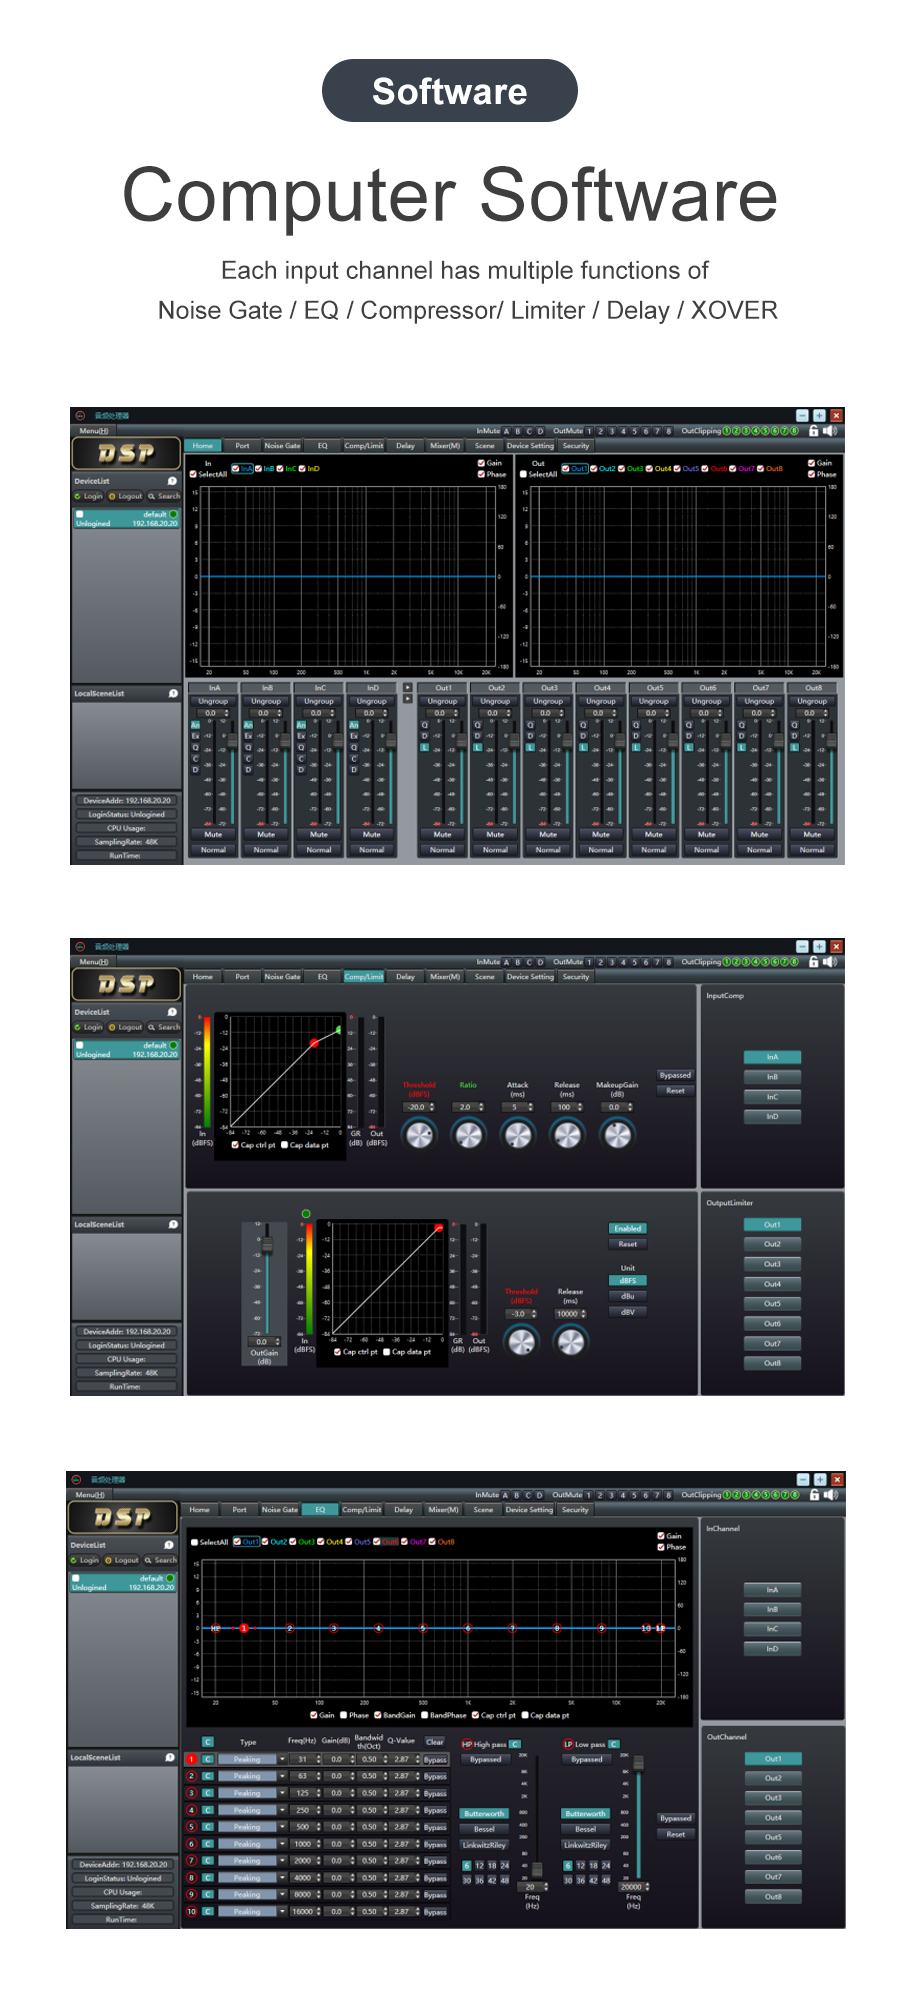This screenshot has width=900, height=1994.
Task: Click the HP High pass circle icon
Action: [x=466, y=1744]
